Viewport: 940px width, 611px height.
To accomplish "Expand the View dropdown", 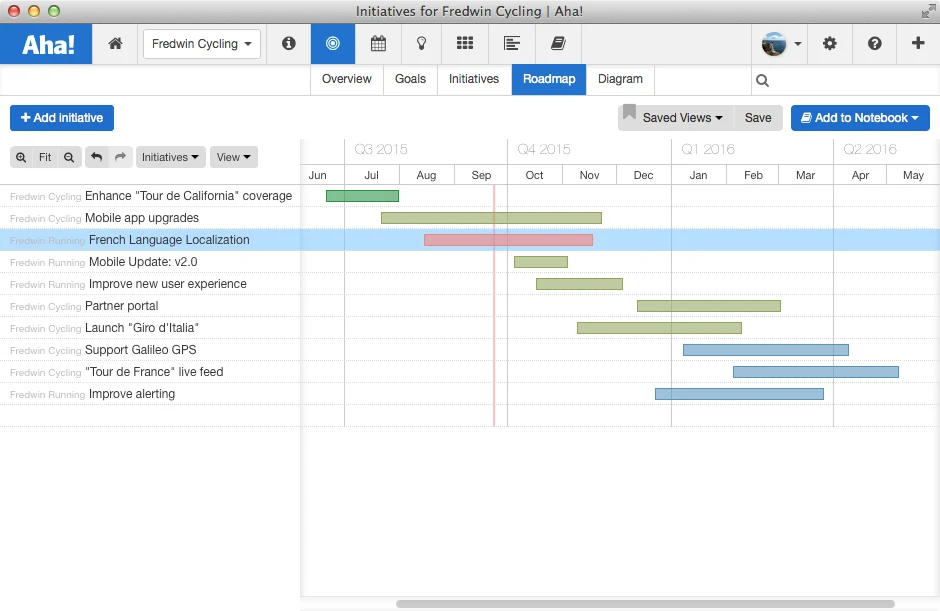I will pyautogui.click(x=233, y=157).
